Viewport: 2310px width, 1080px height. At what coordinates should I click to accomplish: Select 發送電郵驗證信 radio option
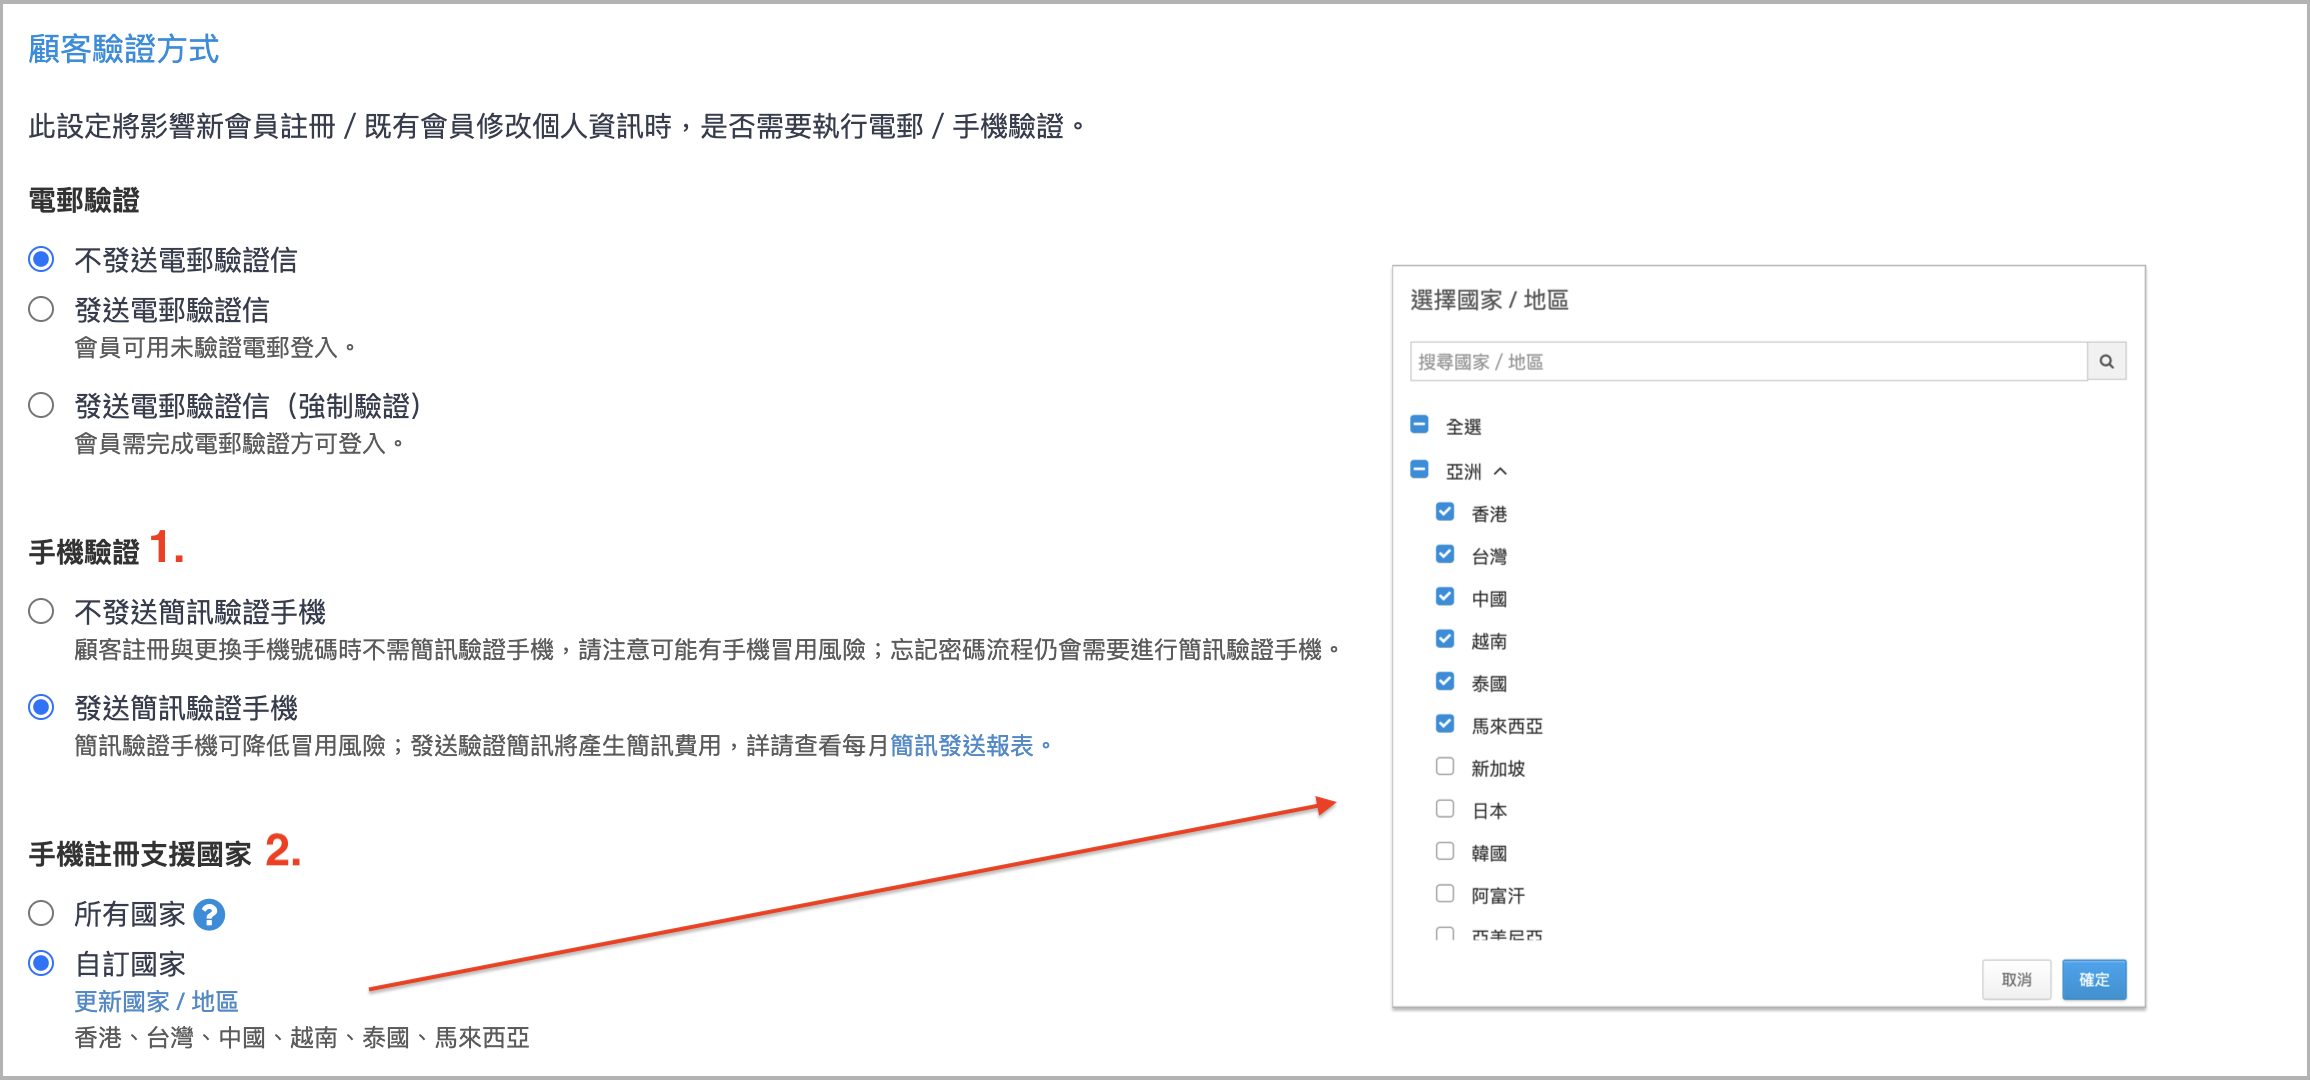click(x=41, y=310)
